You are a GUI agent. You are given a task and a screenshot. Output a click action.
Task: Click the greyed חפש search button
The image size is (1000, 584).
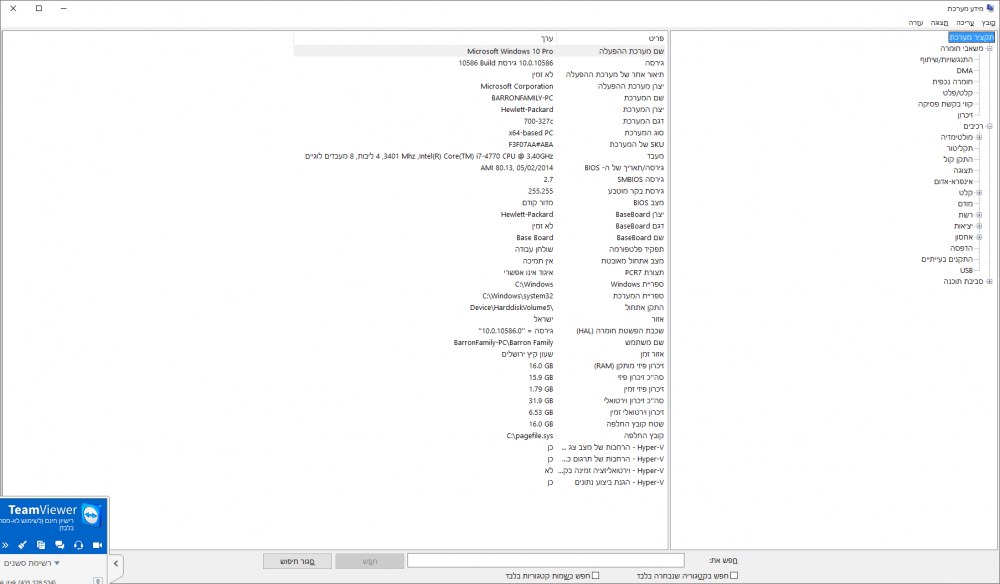370,561
